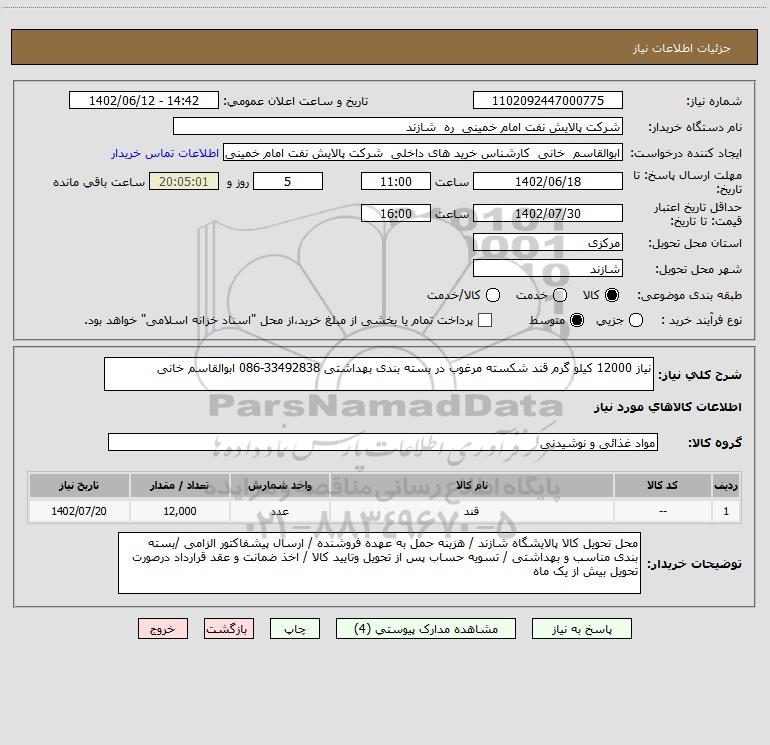Click the قند item name cell
Screen dimensions: 770x745
click(x=471, y=511)
